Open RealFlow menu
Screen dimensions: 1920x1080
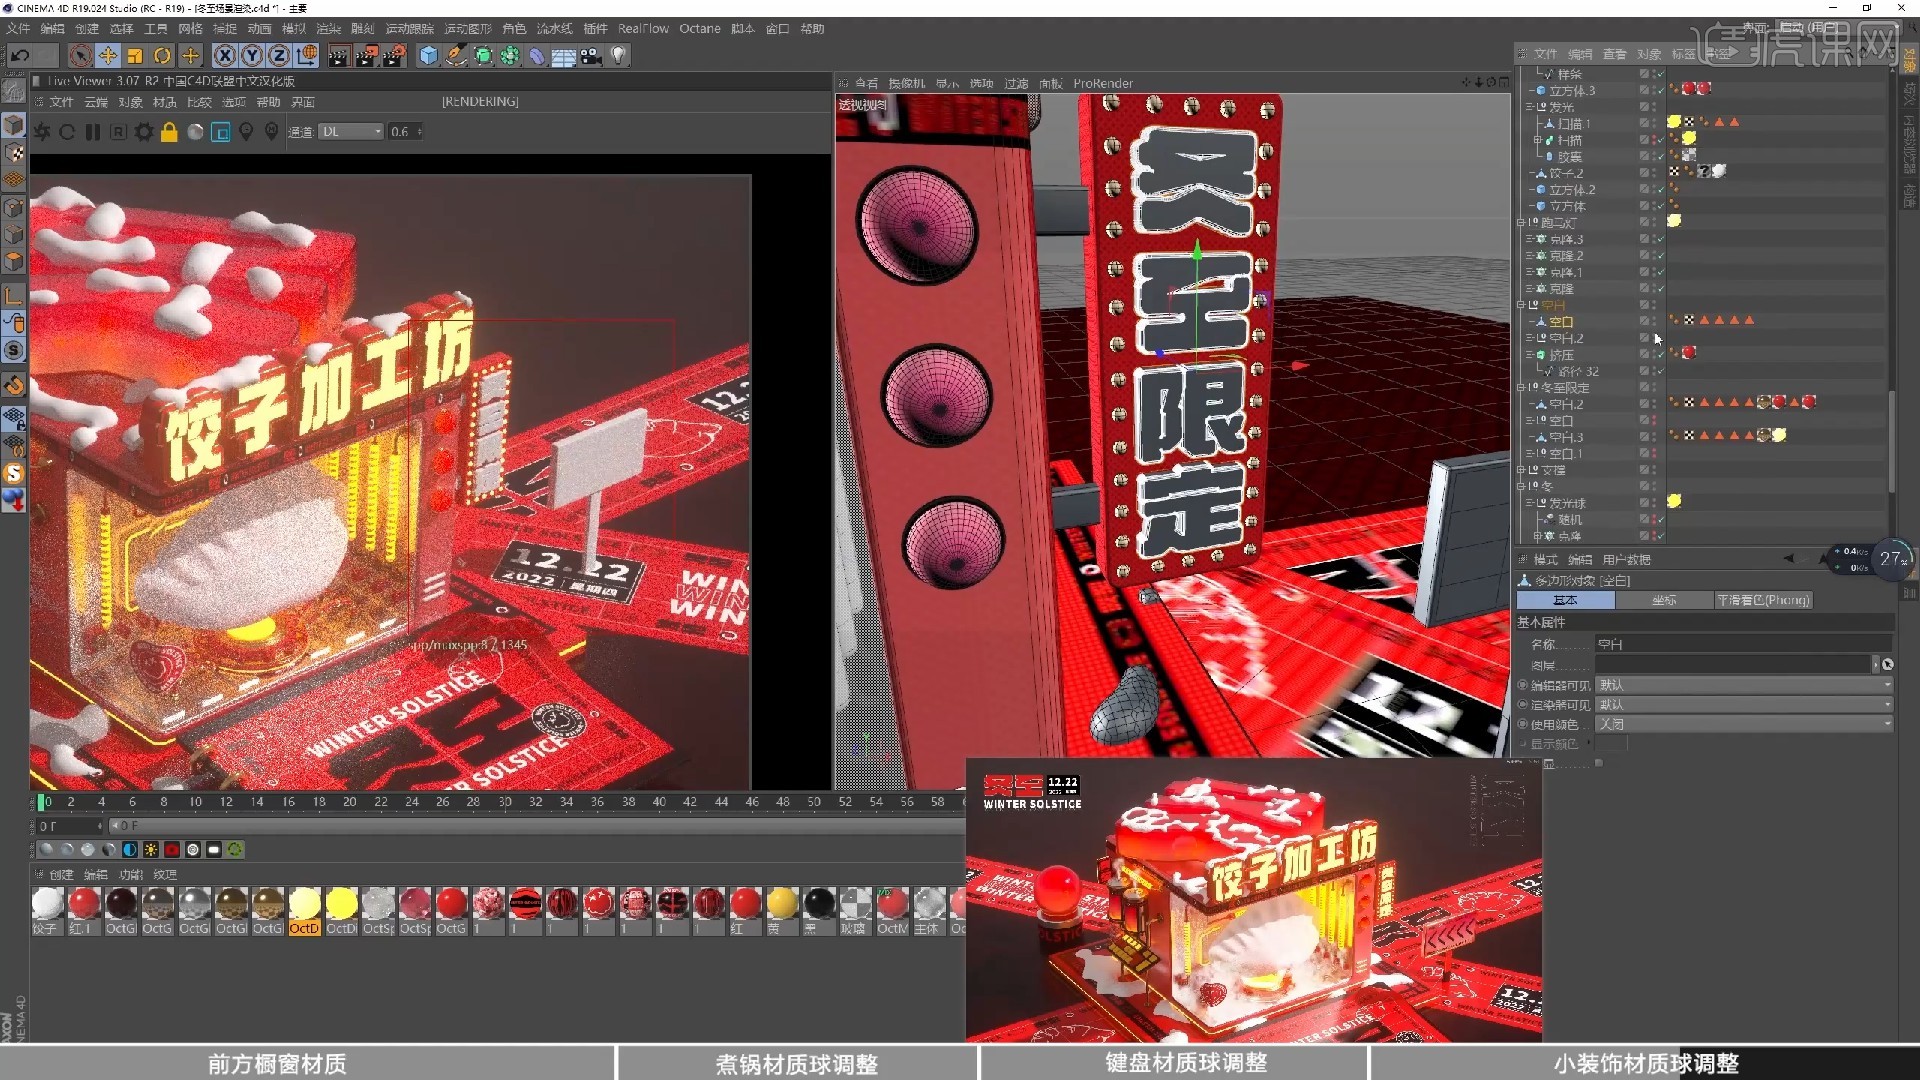[643, 29]
